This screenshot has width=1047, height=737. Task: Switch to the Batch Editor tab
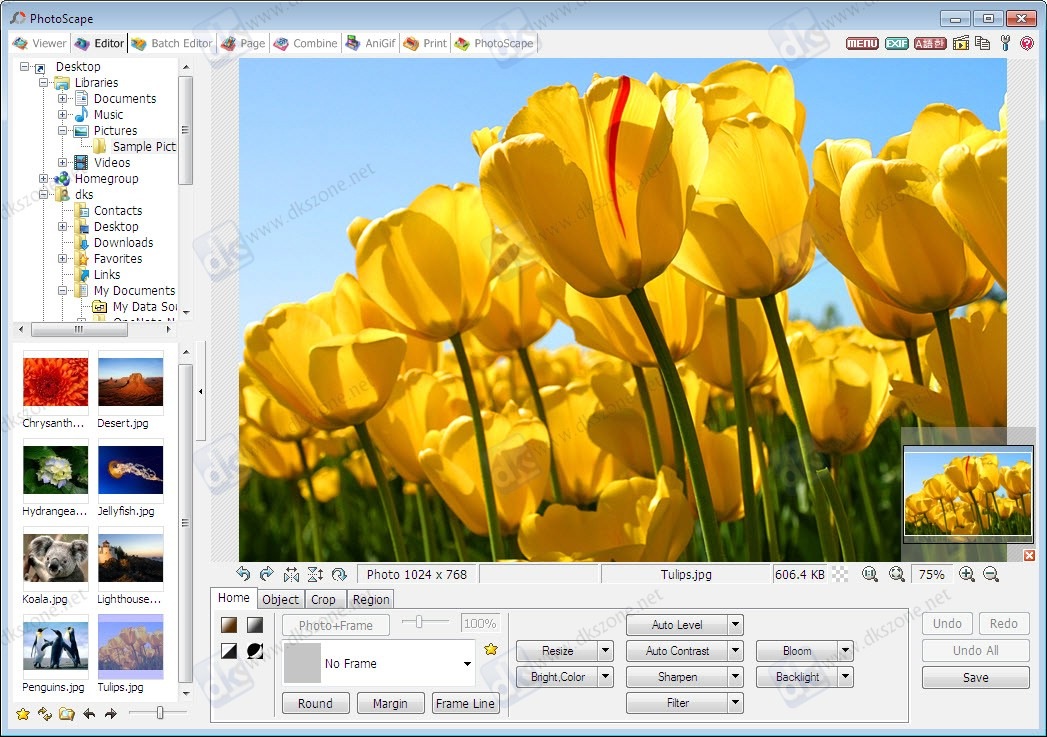tap(172, 43)
